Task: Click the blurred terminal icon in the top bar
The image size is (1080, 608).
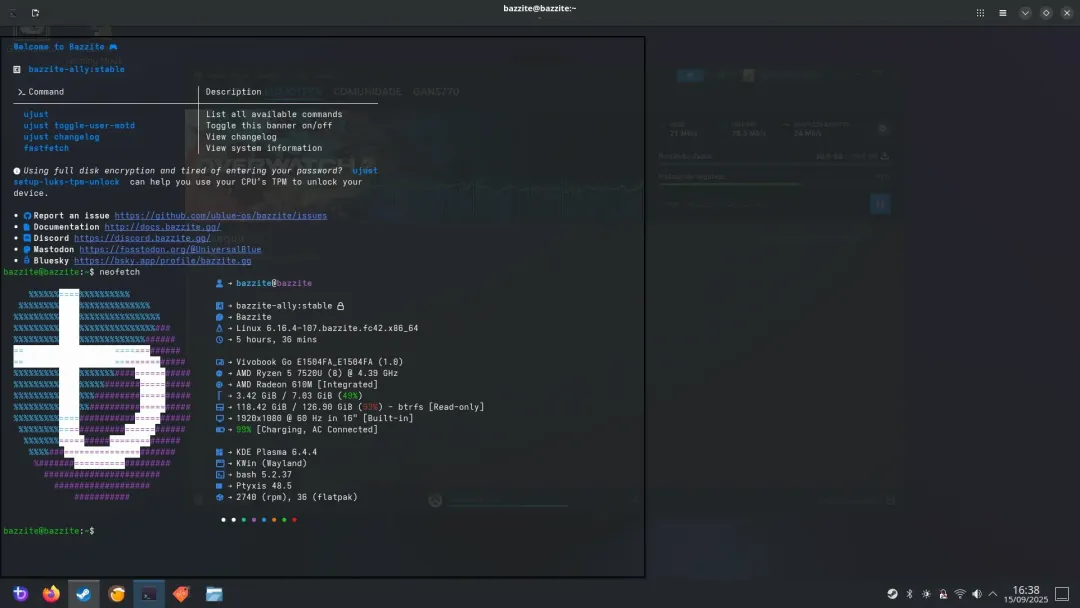Action: click(13, 12)
